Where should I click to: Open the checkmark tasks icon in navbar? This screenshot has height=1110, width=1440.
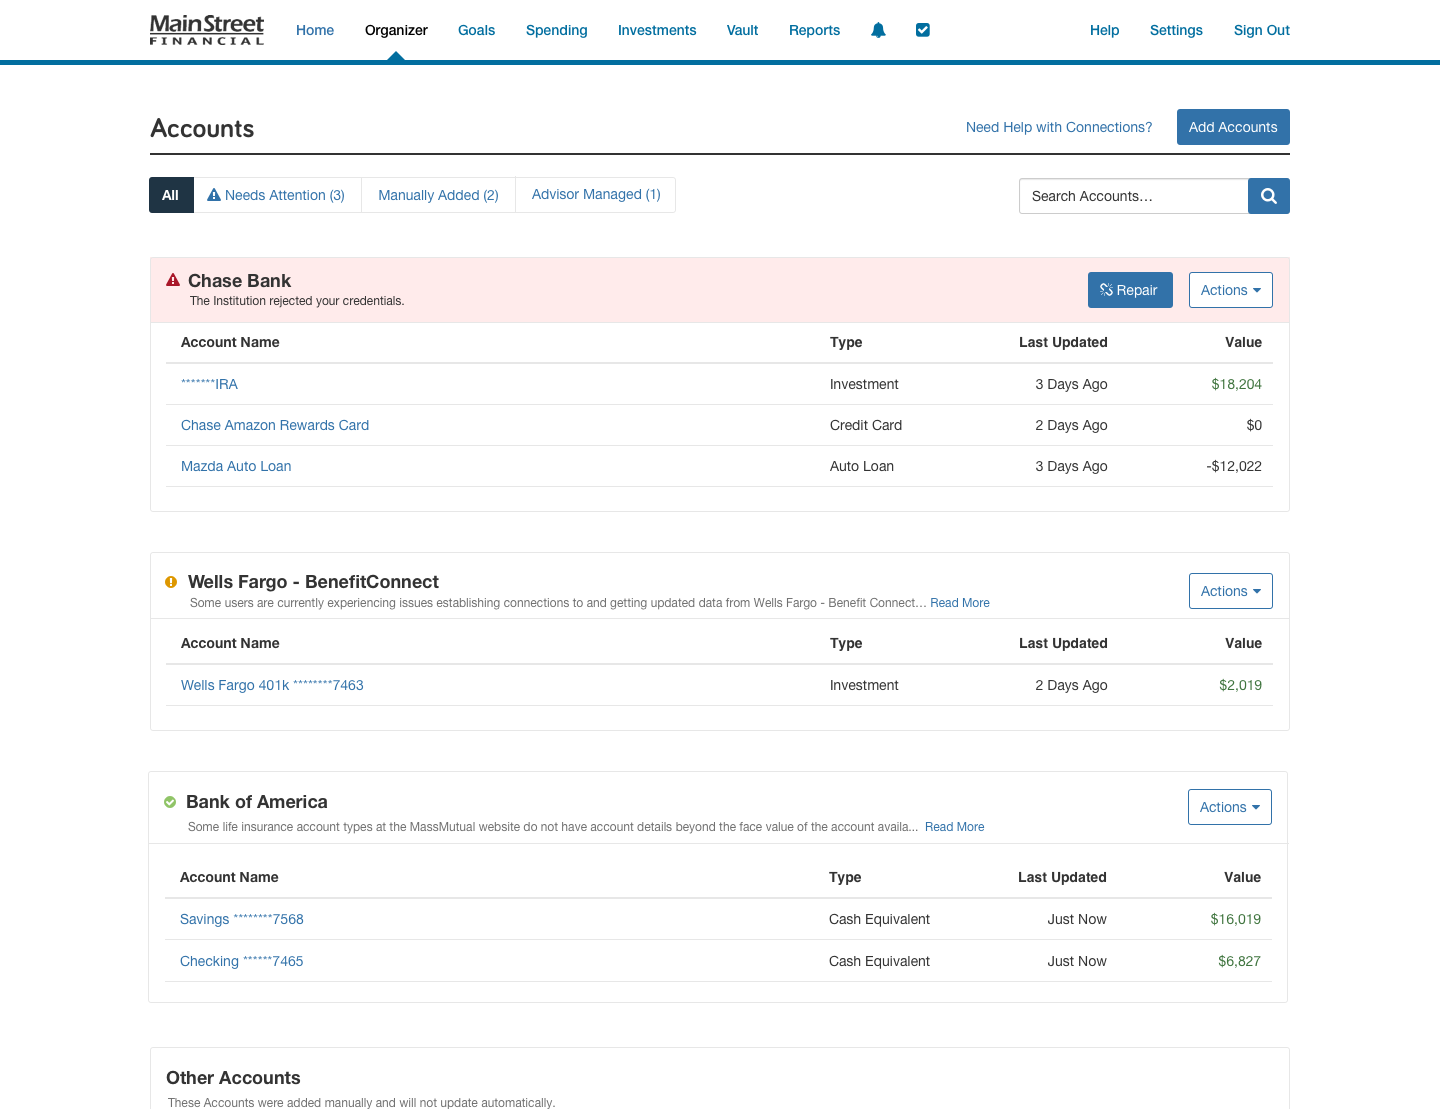(x=923, y=30)
